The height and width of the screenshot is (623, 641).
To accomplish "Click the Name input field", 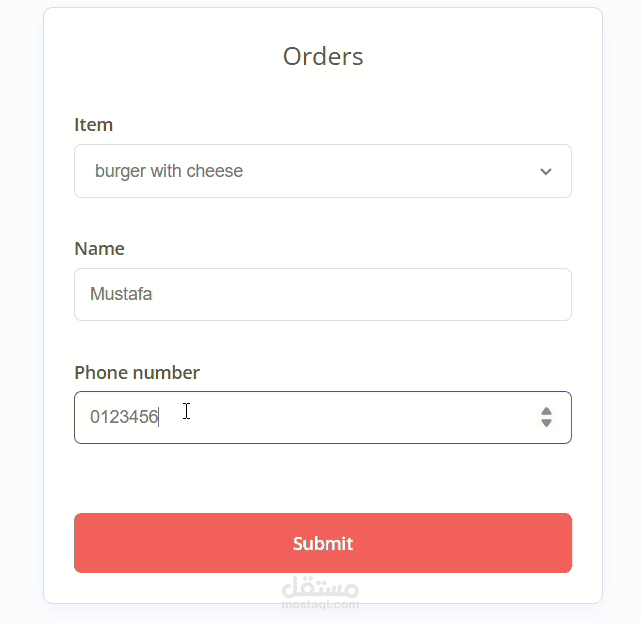I will [x=322, y=294].
